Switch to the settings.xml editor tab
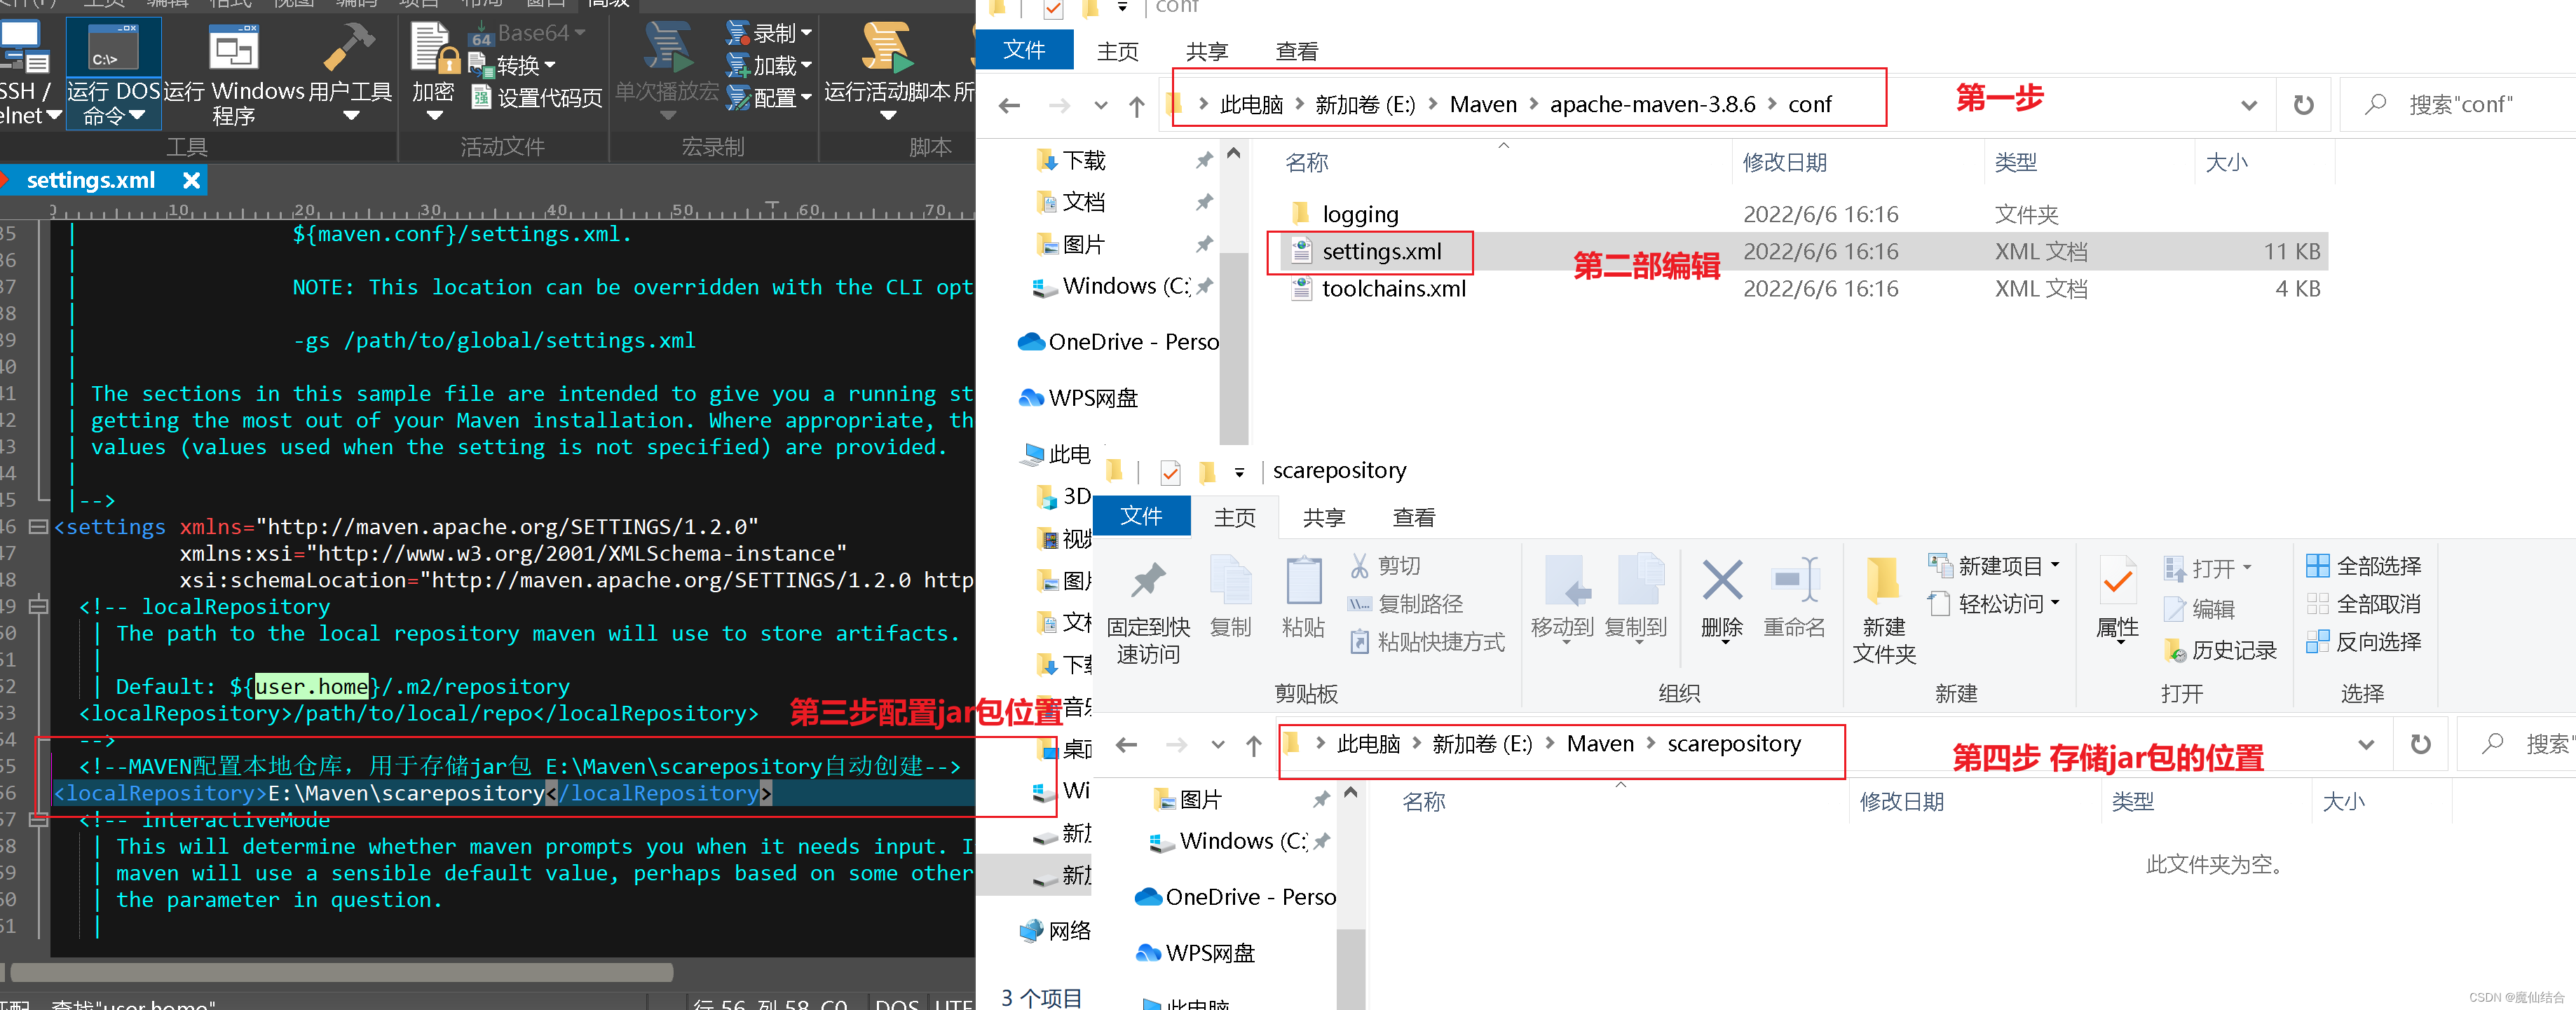The image size is (2576, 1010). (x=90, y=180)
